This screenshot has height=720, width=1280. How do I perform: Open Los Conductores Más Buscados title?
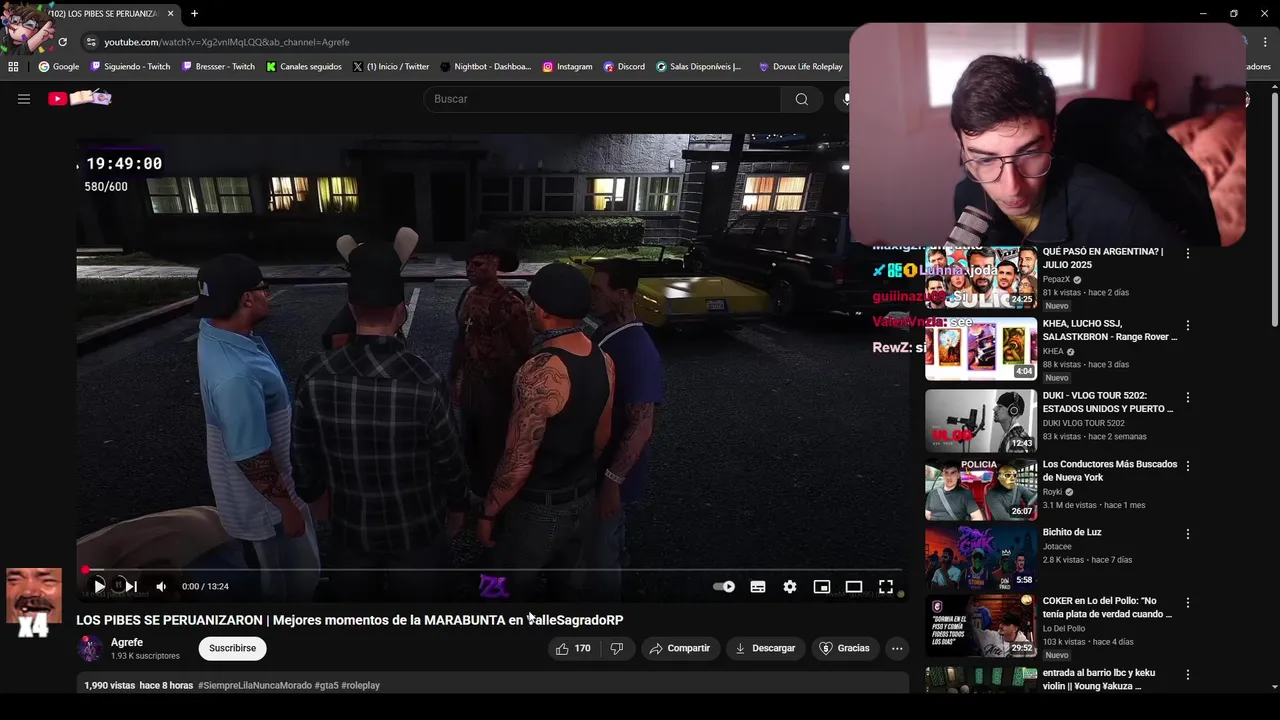click(1110, 471)
